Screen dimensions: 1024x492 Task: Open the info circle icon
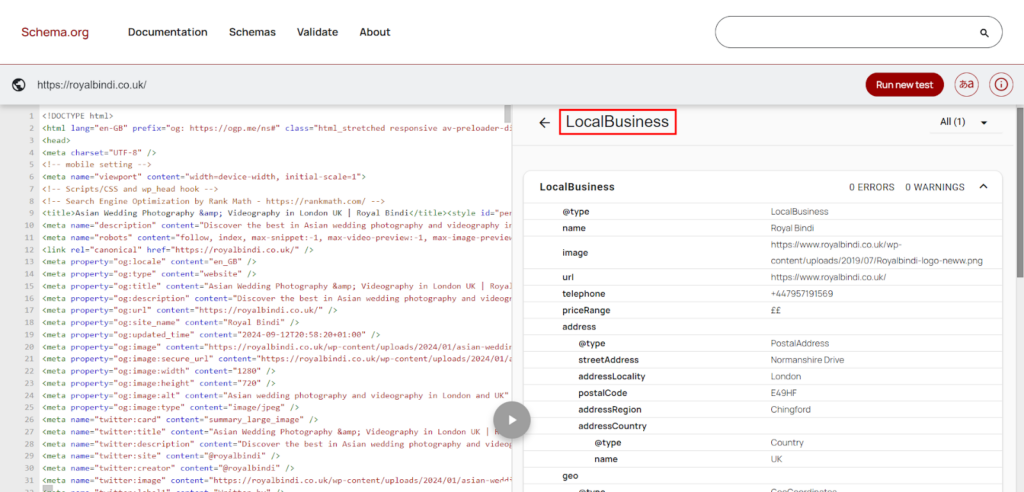point(1001,84)
